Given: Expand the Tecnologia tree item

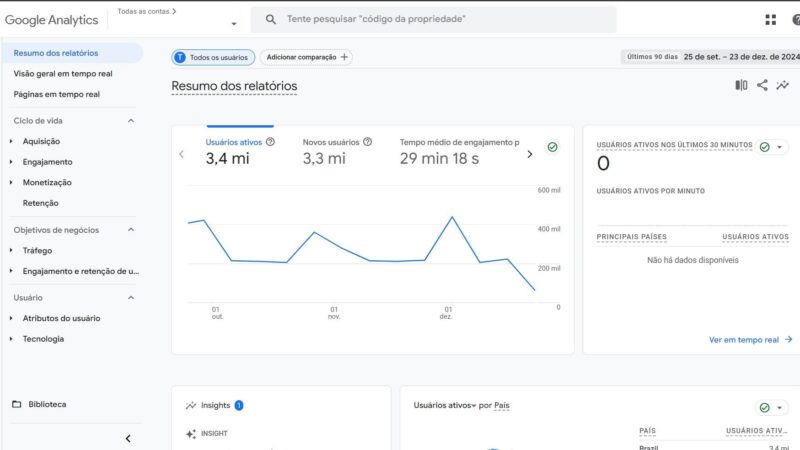Looking at the screenshot, I should (11, 338).
